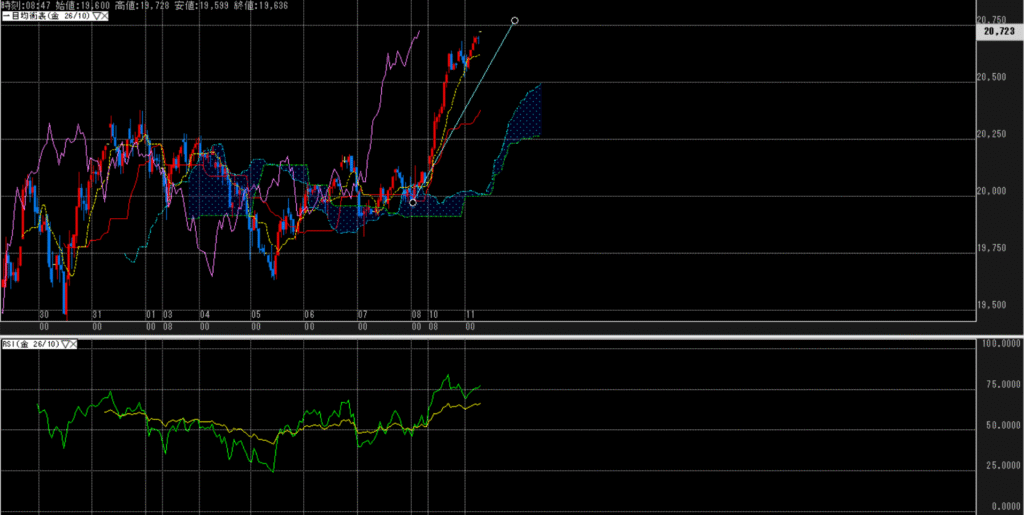
Task: Click the date 31 marker on time axis
Action: [96, 314]
